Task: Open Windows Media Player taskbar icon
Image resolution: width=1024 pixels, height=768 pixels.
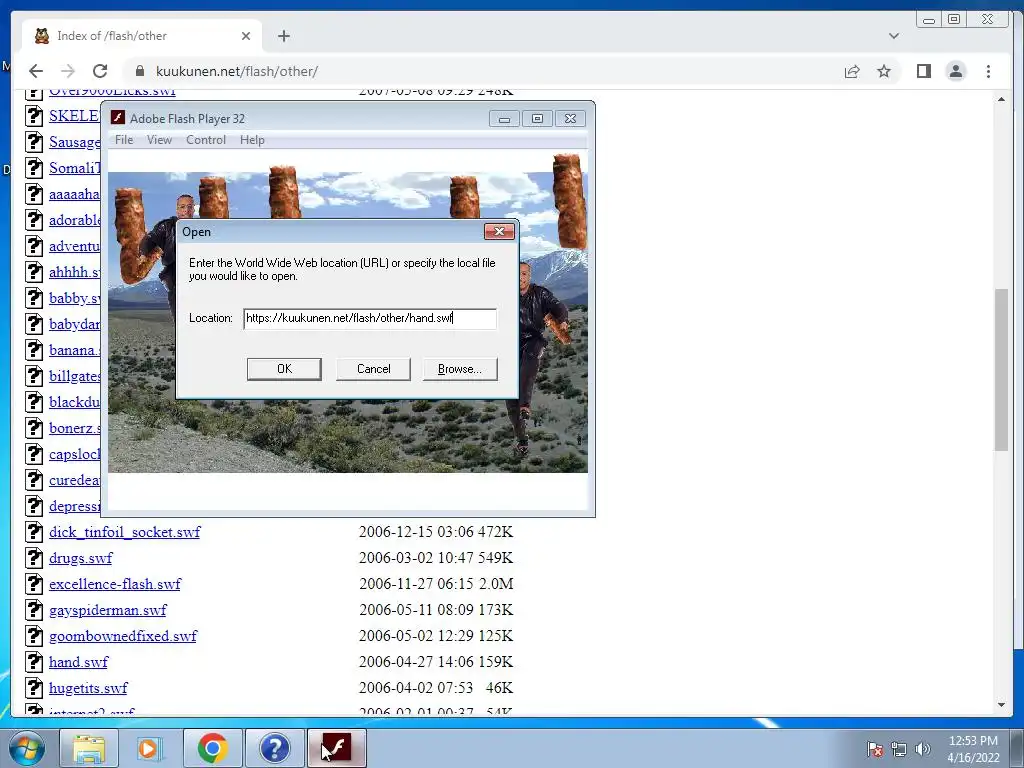Action: click(150, 748)
